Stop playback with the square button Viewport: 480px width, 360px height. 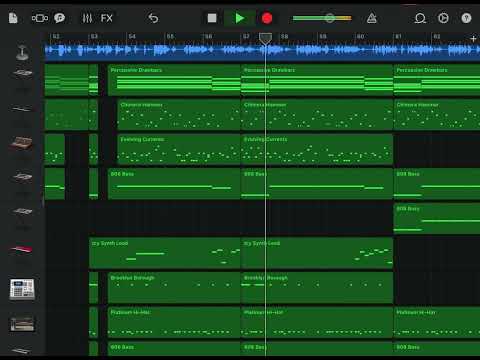(x=212, y=18)
